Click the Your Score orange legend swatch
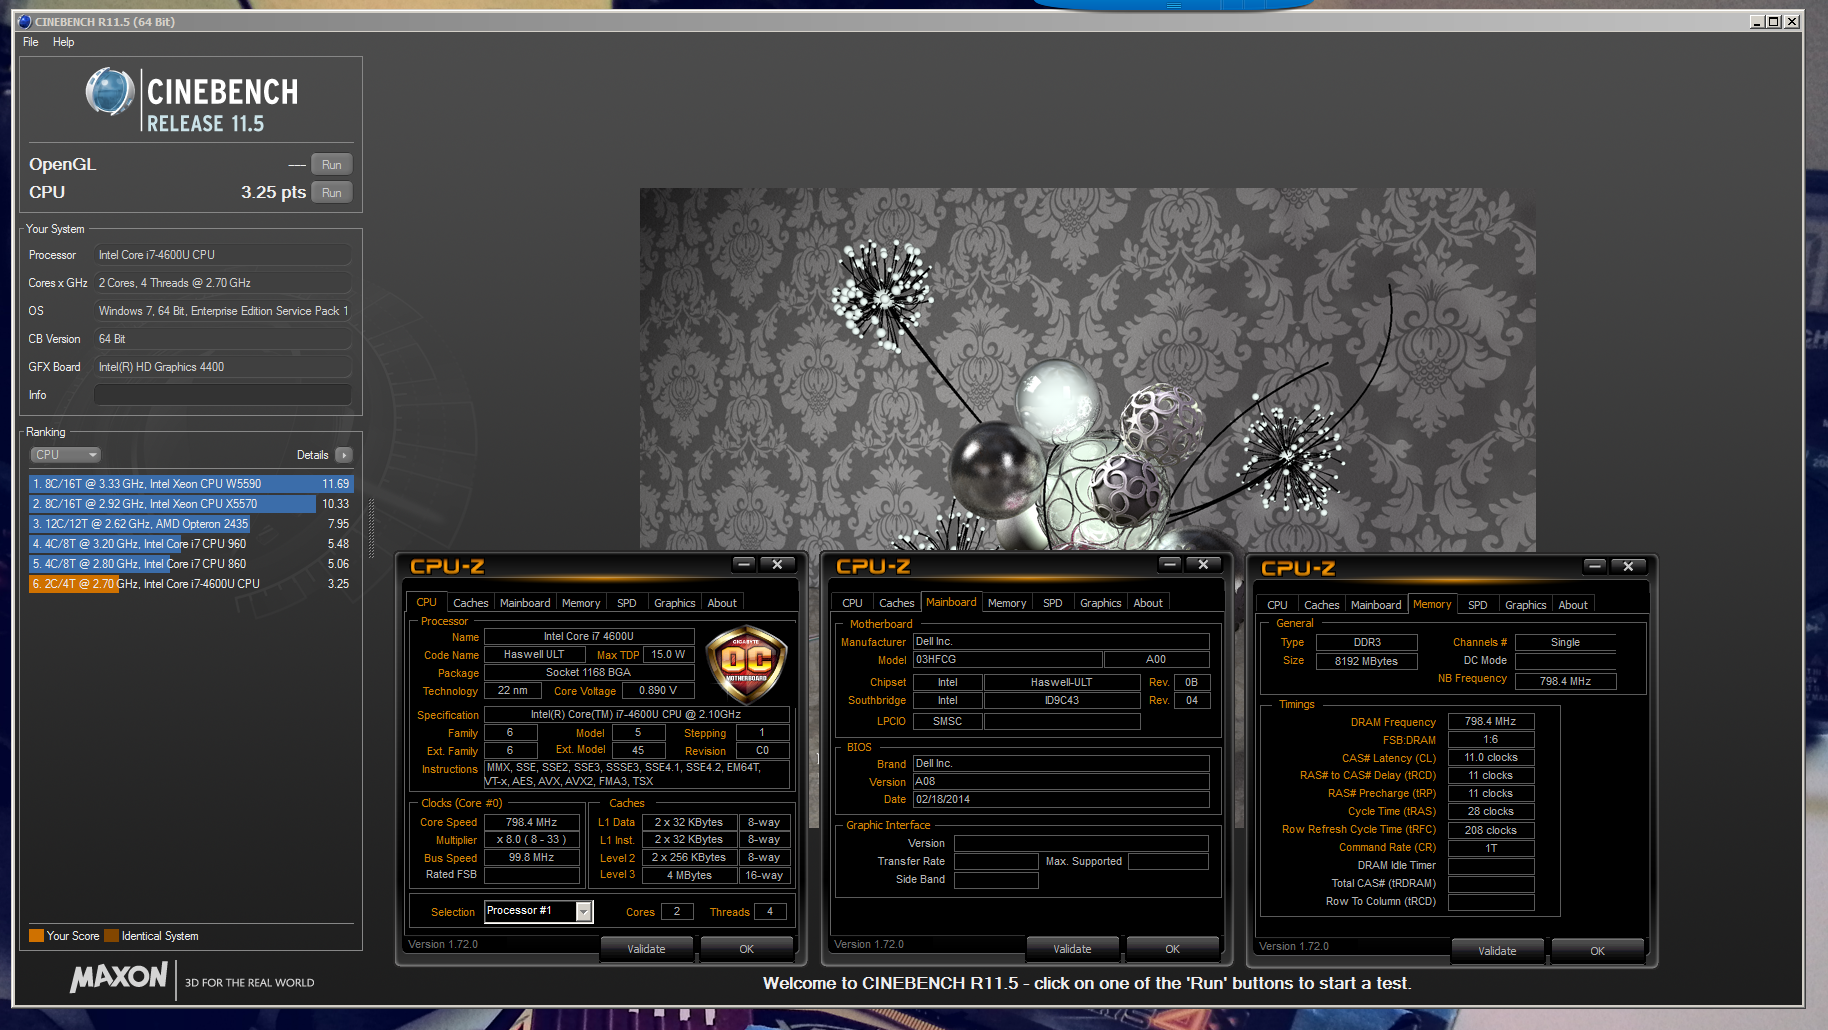 (37, 936)
